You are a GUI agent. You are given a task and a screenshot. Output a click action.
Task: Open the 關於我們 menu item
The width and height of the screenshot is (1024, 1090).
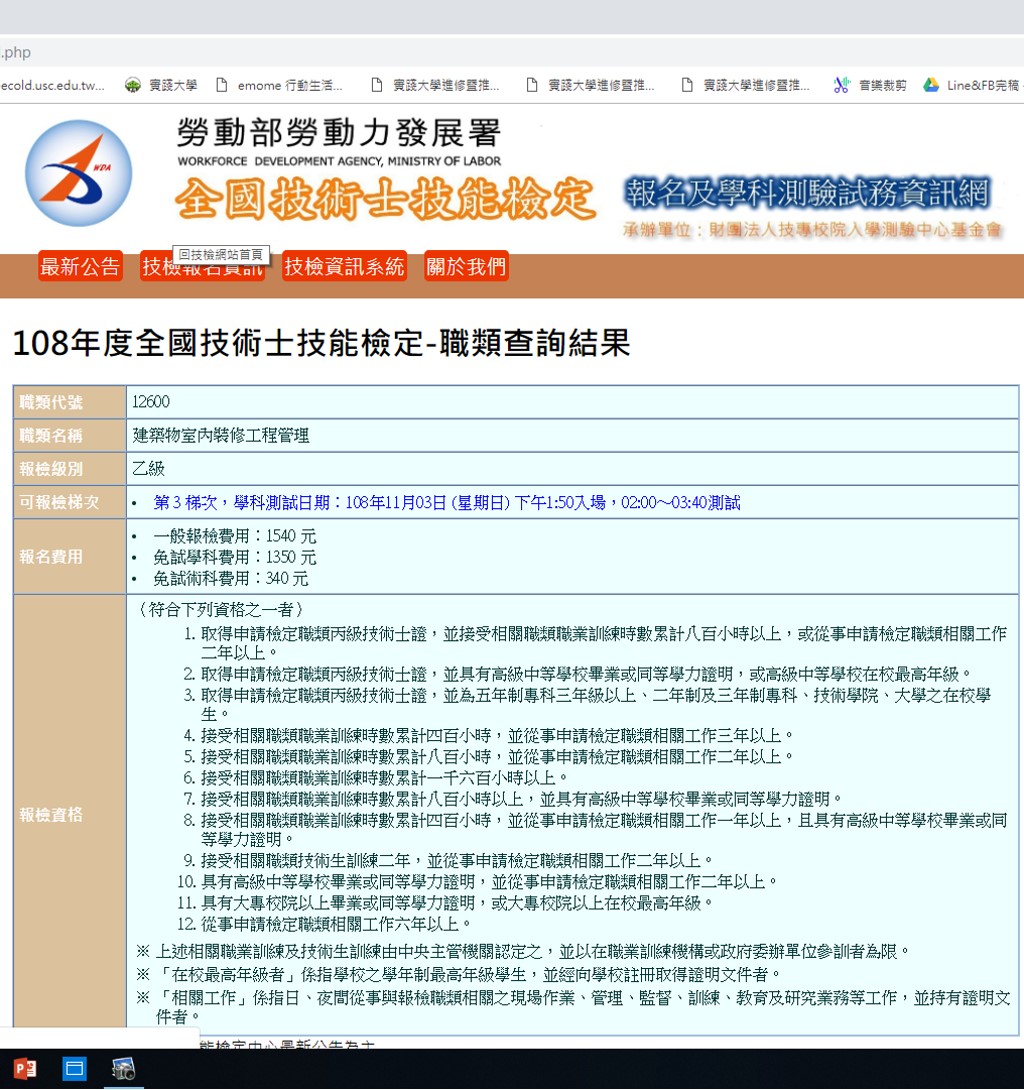pyautogui.click(x=466, y=267)
